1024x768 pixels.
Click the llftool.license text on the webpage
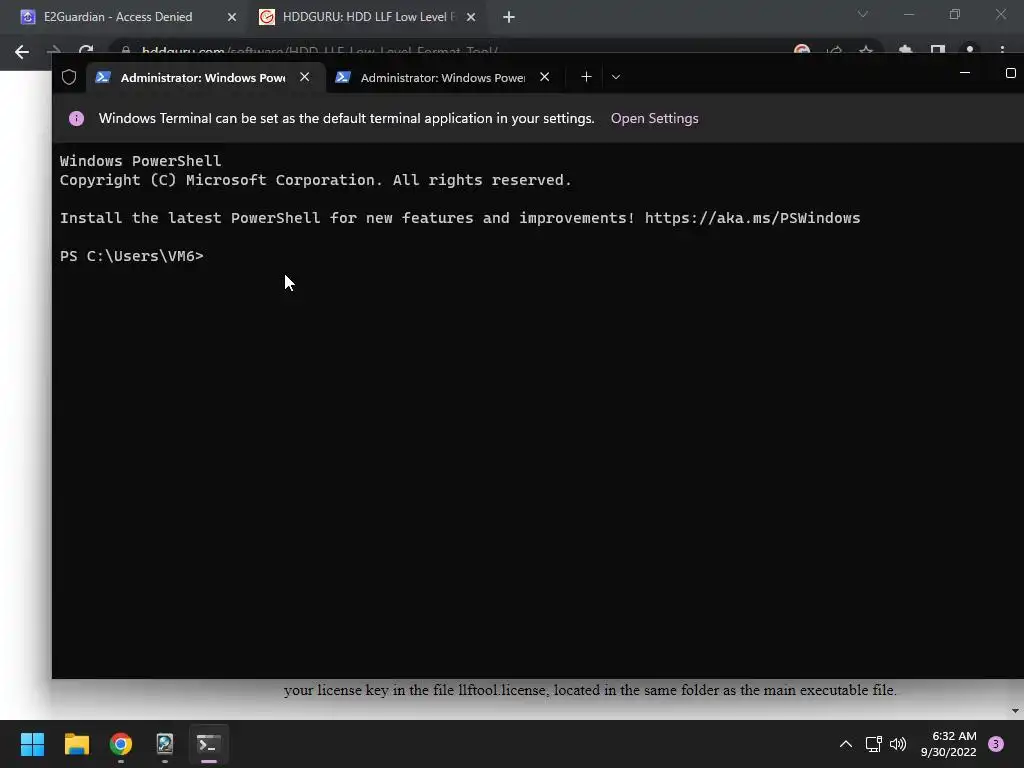(502, 690)
